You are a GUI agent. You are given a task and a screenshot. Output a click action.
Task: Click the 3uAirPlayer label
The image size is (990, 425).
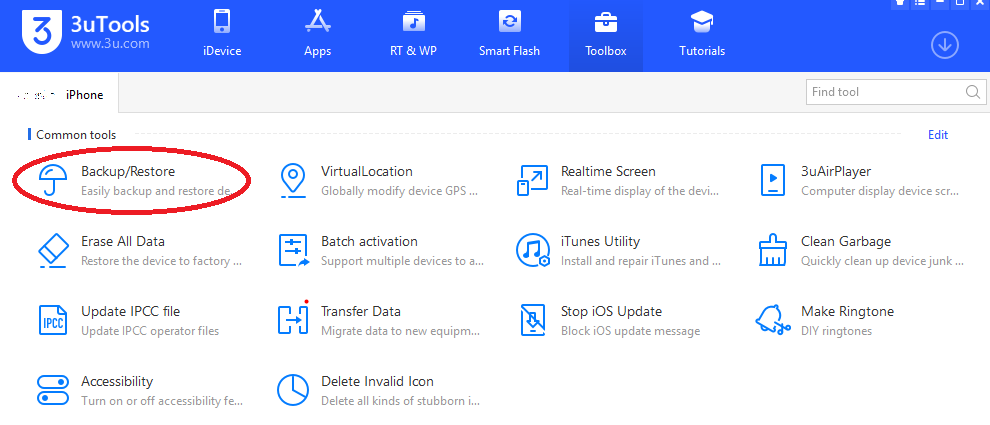tap(836, 171)
